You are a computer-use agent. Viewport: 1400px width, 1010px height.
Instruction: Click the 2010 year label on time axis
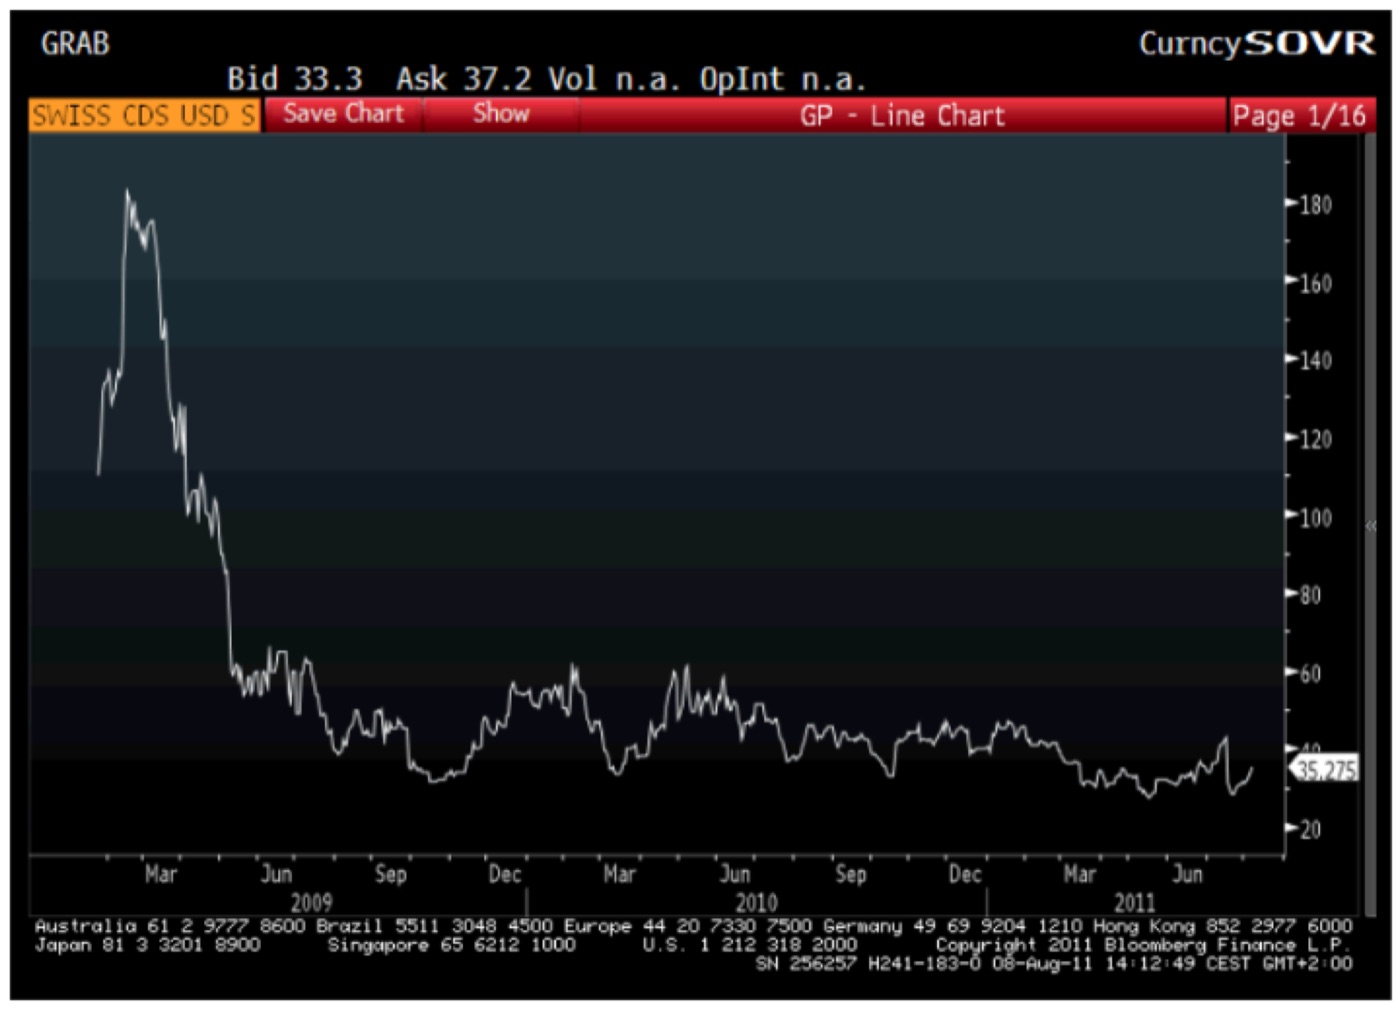pyautogui.click(x=756, y=901)
